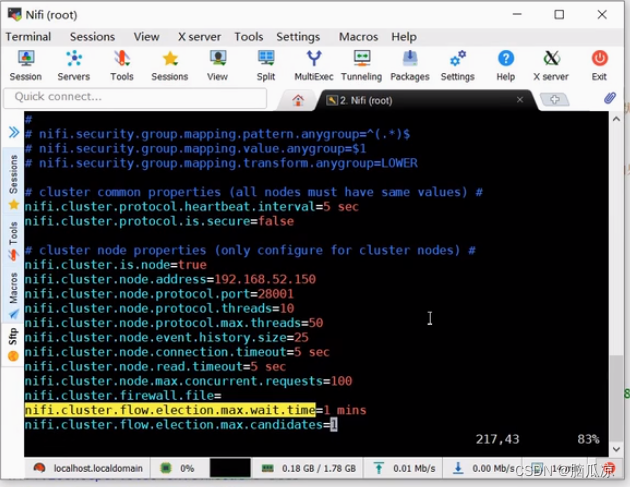Click the terminal scrollbar down arrow
This screenshot has height=487, width=630.
616,449
